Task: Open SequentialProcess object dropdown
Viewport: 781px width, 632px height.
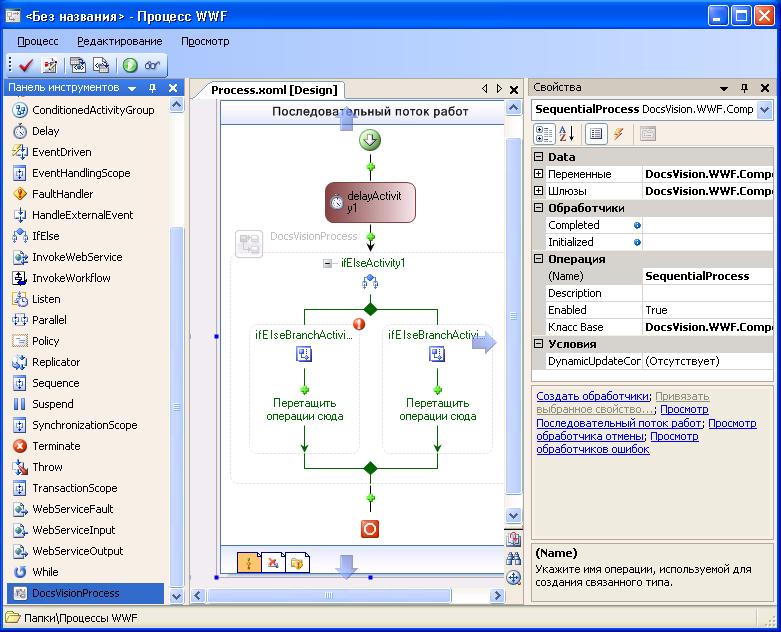Action: pos(765,110)
